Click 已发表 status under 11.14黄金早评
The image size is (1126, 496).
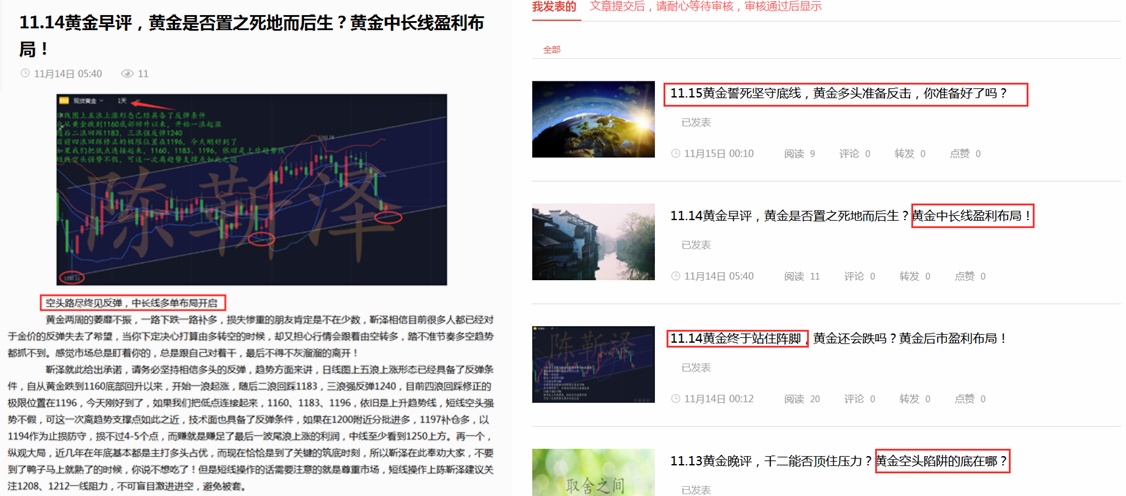tap(696, 245)
